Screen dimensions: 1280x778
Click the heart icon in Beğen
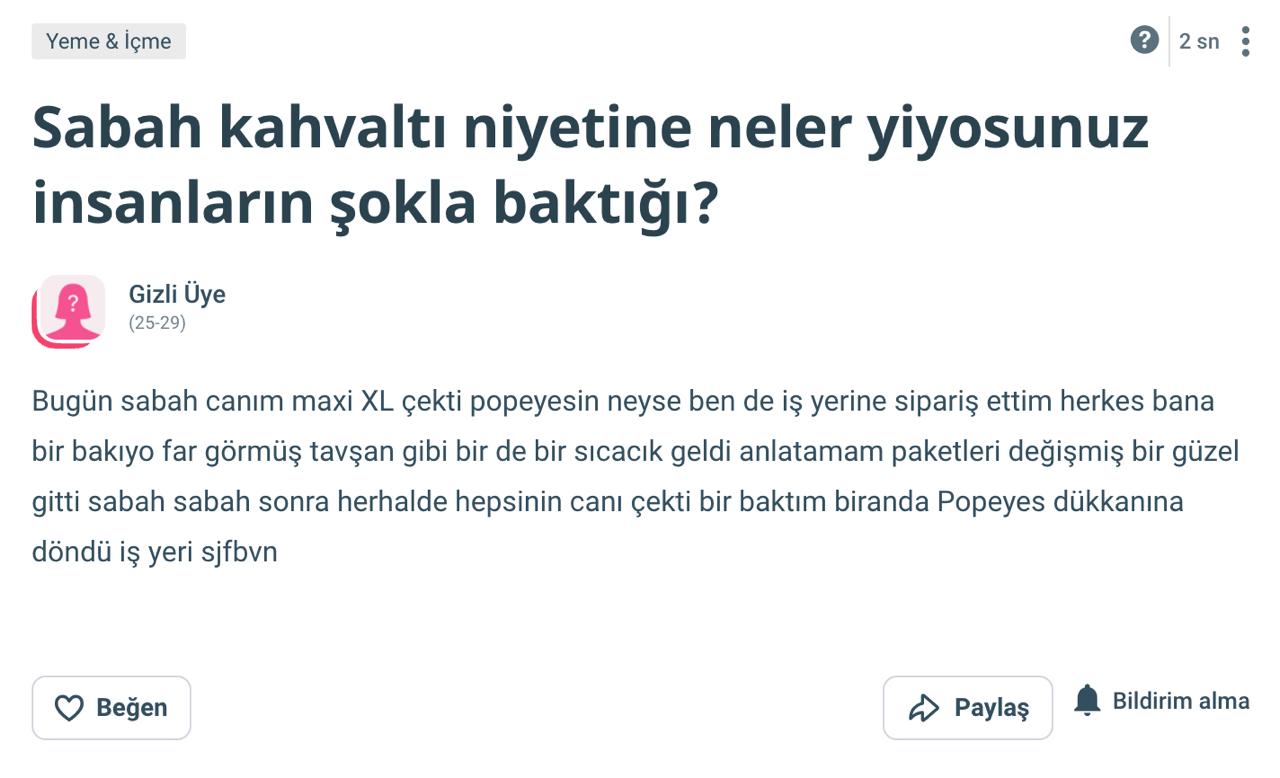68,708
